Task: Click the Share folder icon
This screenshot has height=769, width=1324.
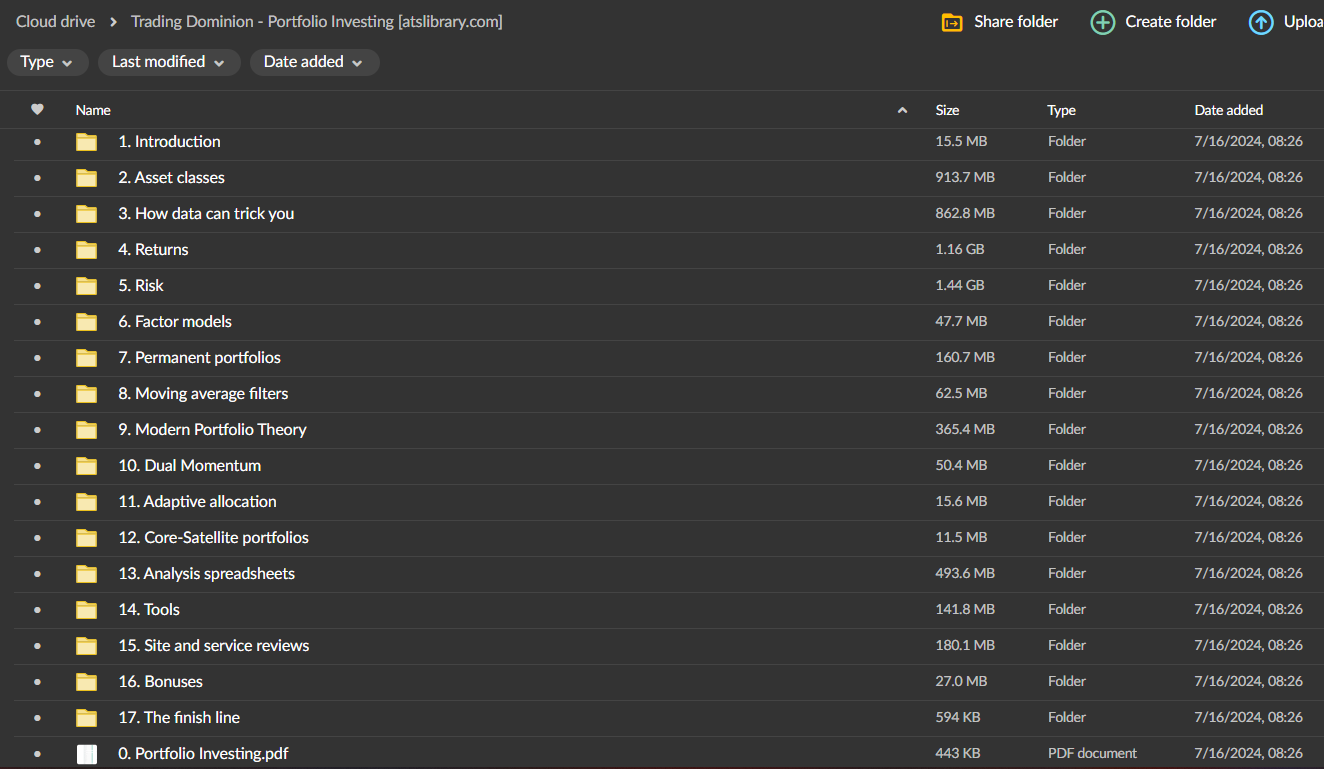Action: tap(952, 21)
